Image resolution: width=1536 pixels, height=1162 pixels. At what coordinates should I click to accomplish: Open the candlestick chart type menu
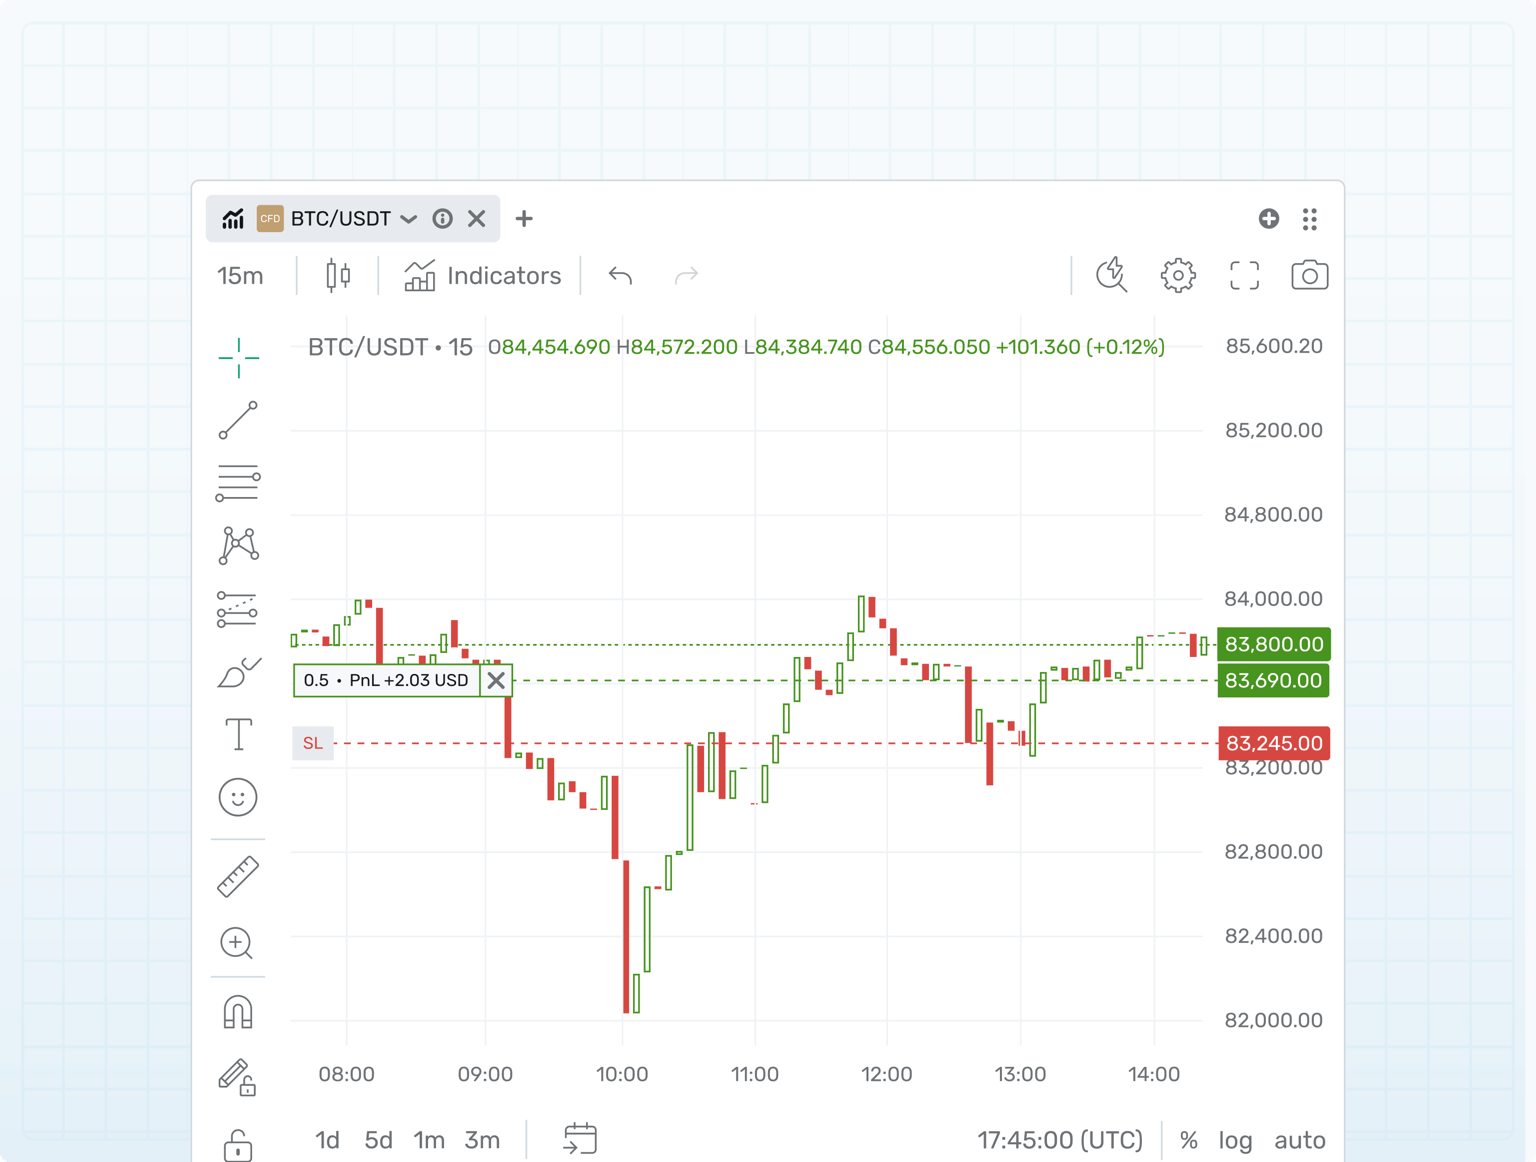pos(338,275)
